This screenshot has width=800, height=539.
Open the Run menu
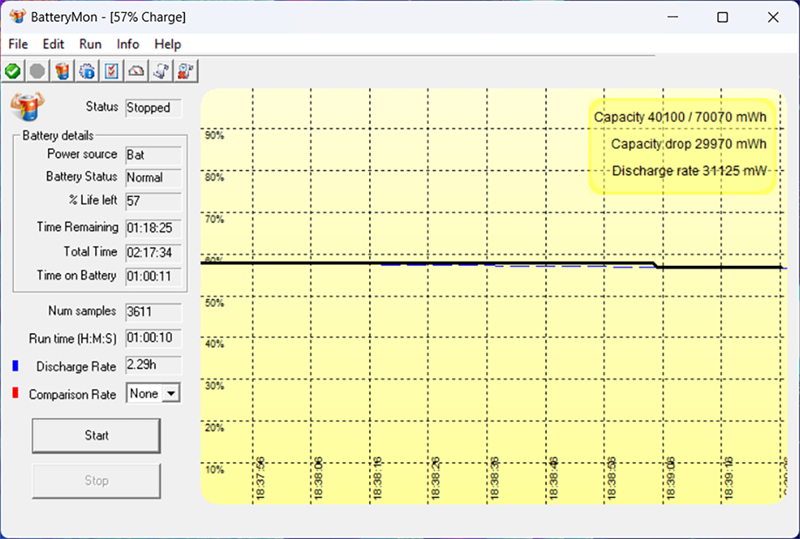coord(90,44)
